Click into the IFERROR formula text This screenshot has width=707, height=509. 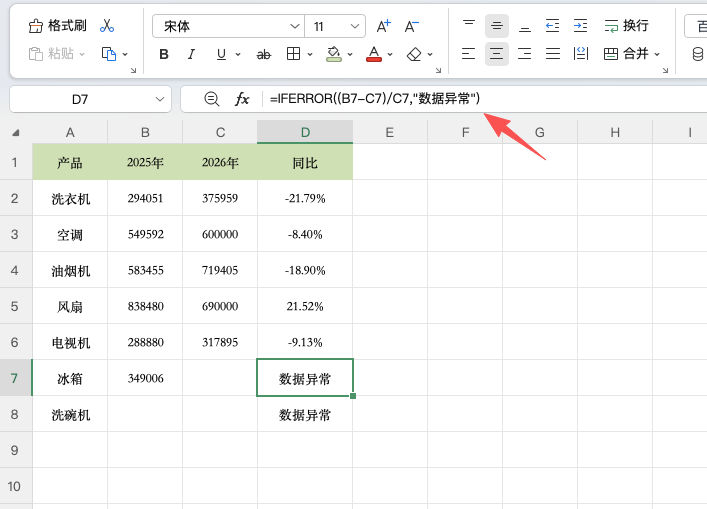[x=375, y=99]
